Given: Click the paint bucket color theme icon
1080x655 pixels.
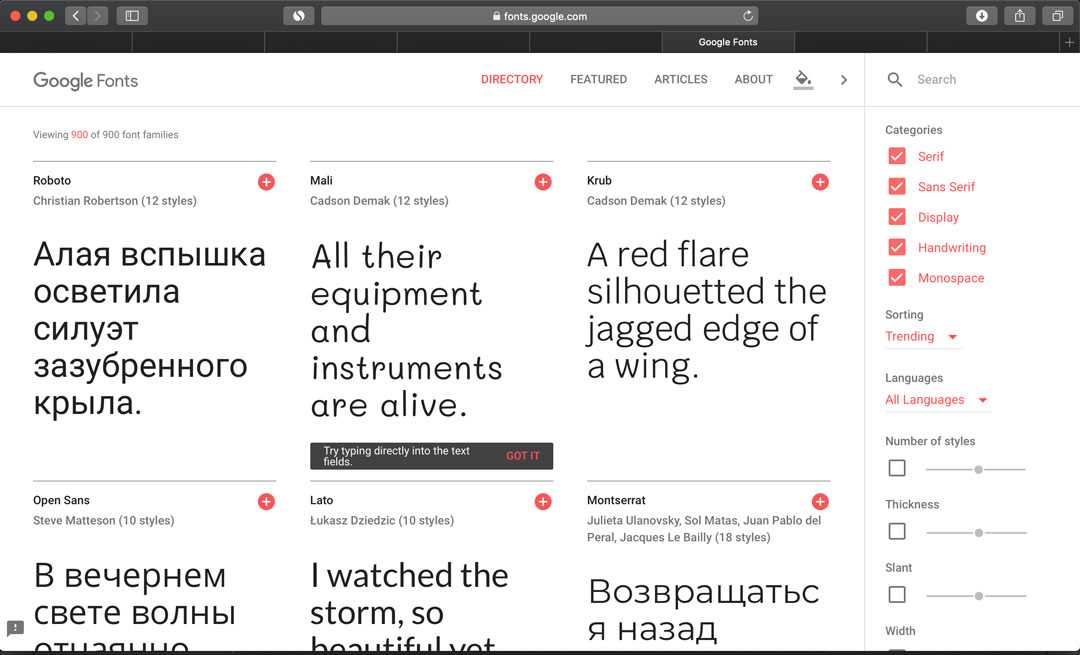Looking at the screenshot, I should [x=803, y=79].
